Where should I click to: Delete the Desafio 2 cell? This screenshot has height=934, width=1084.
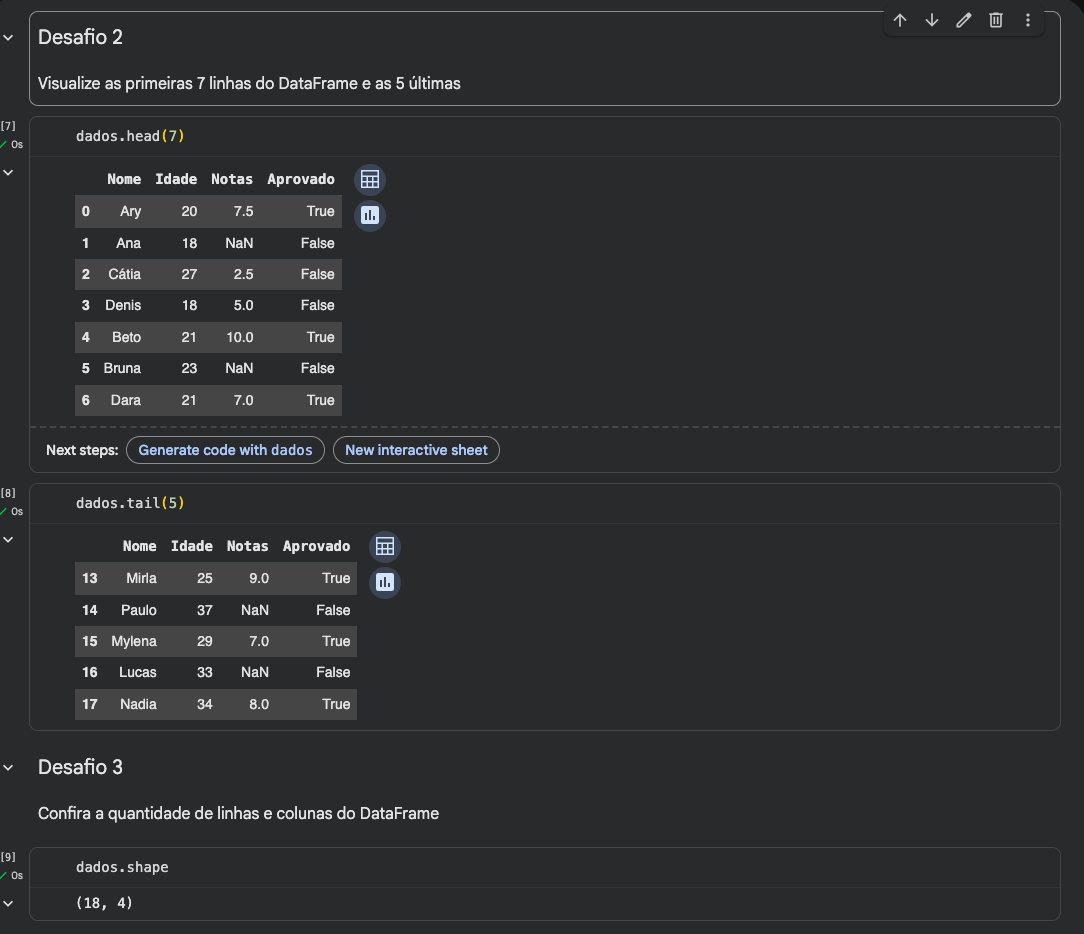point(996,20)
